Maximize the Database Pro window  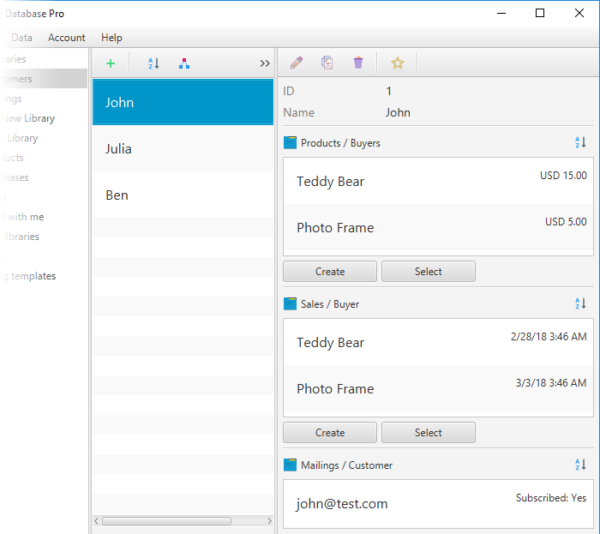pos(540,13)
